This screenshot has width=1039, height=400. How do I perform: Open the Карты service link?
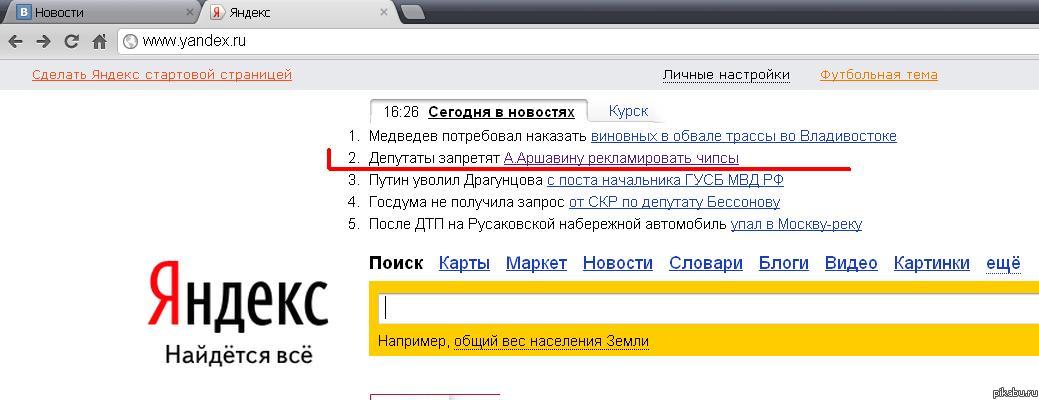464,263
